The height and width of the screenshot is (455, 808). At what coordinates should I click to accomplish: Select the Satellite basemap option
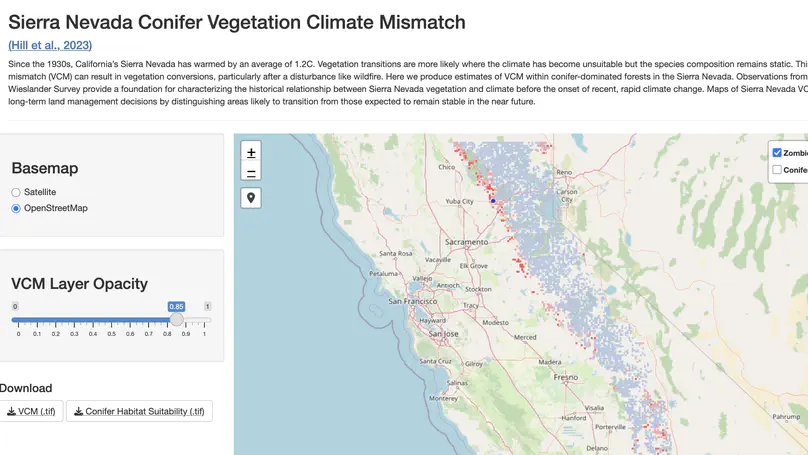coord(16,192)
